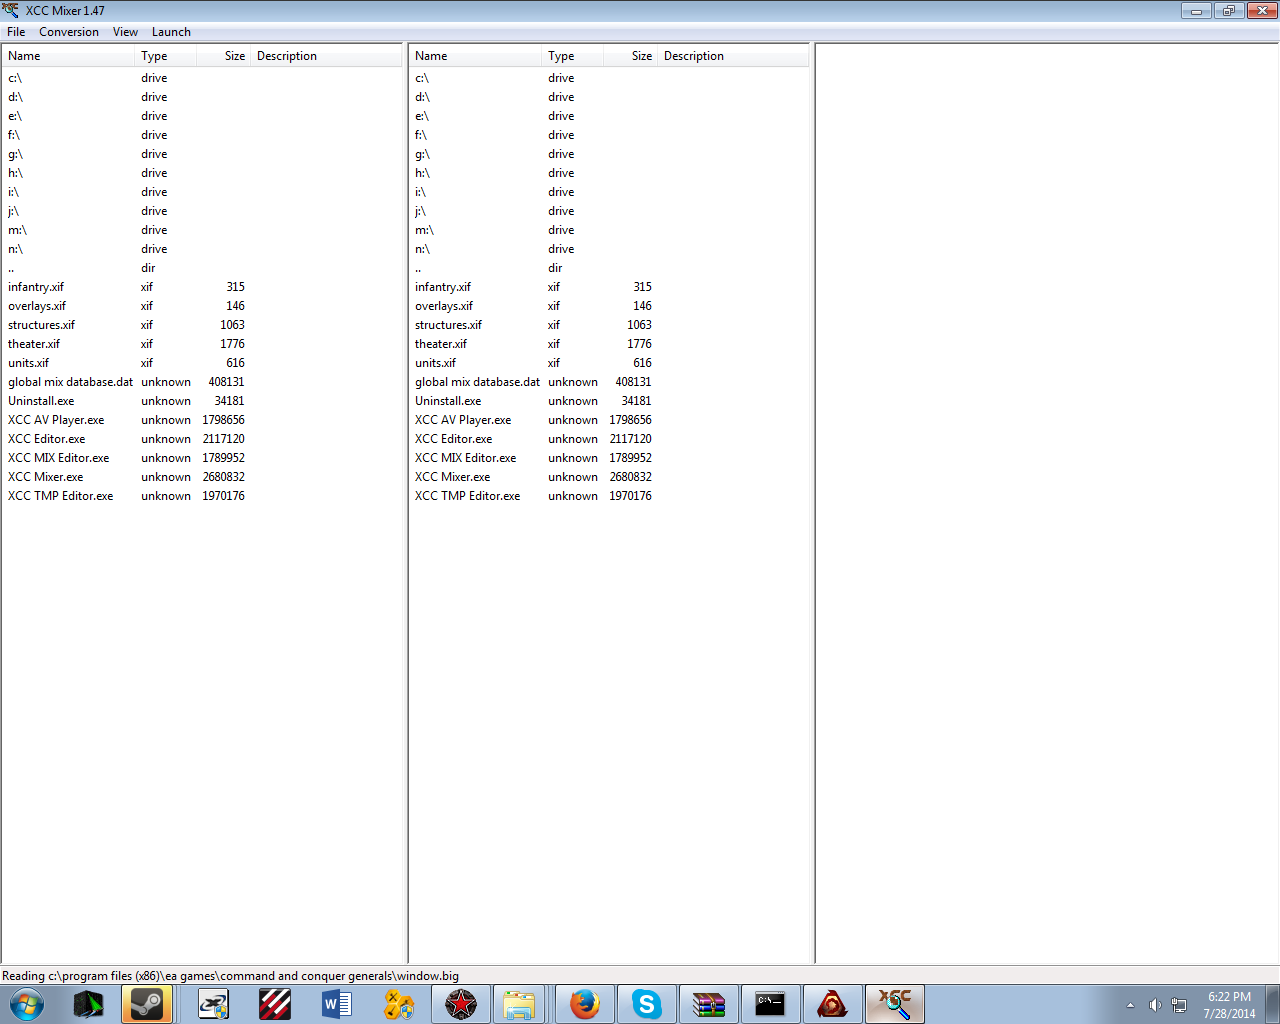The width and height of the screenshot is (1280, 1024).
Task: Select theater.xif in the left pane
Action: coord(34,344)
